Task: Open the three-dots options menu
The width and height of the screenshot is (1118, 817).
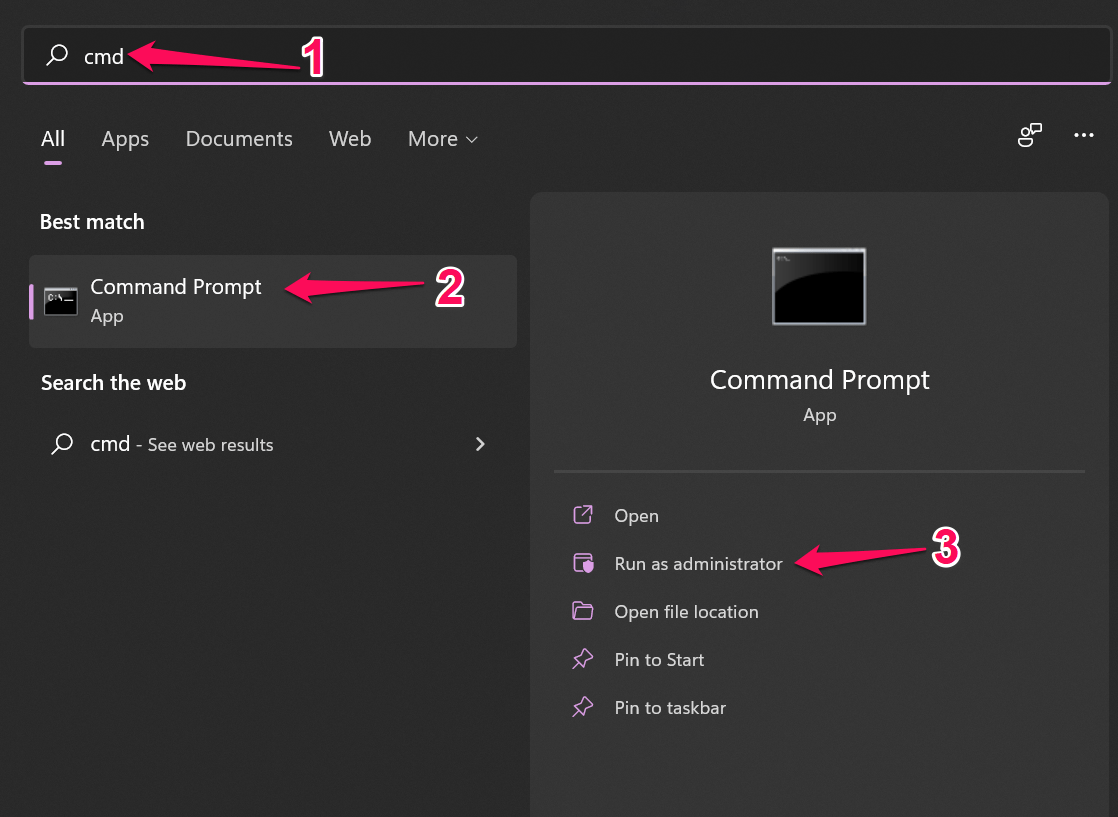Action: (x=1084, y=135)
